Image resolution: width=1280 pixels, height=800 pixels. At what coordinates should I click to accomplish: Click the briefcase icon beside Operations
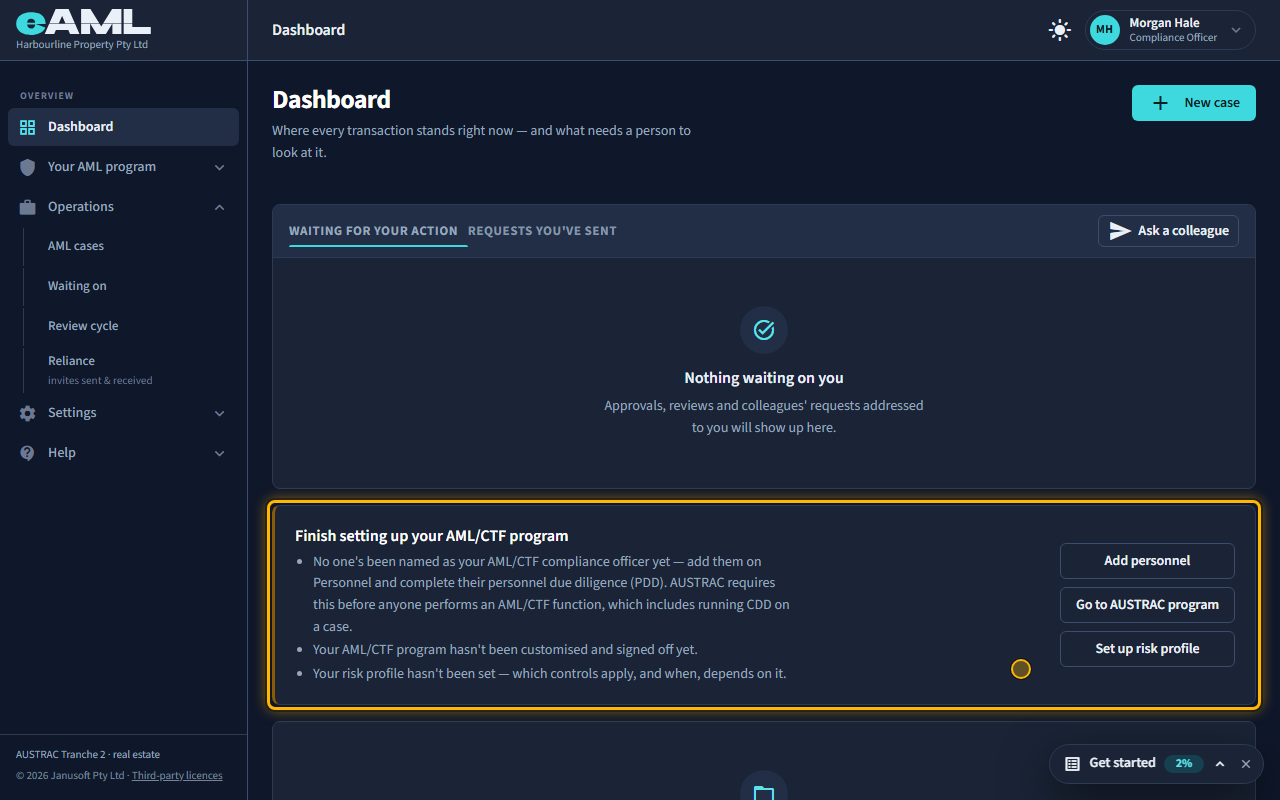[x=28, y=207]
